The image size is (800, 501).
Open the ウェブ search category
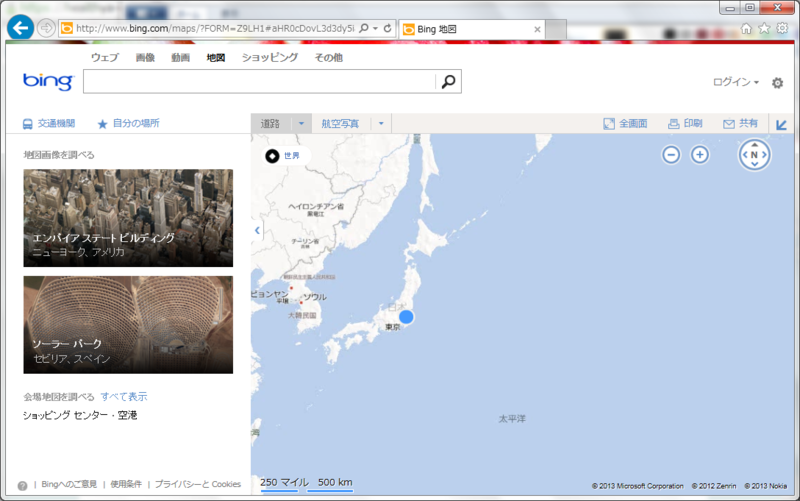(x=105, y=58)
